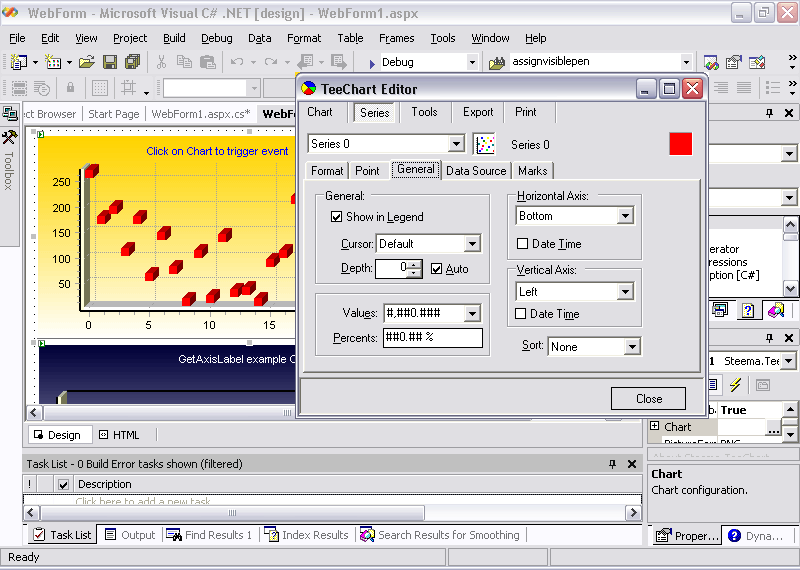Click the red series color swatch
Screen dimensions: 800x570
[680, 144]
